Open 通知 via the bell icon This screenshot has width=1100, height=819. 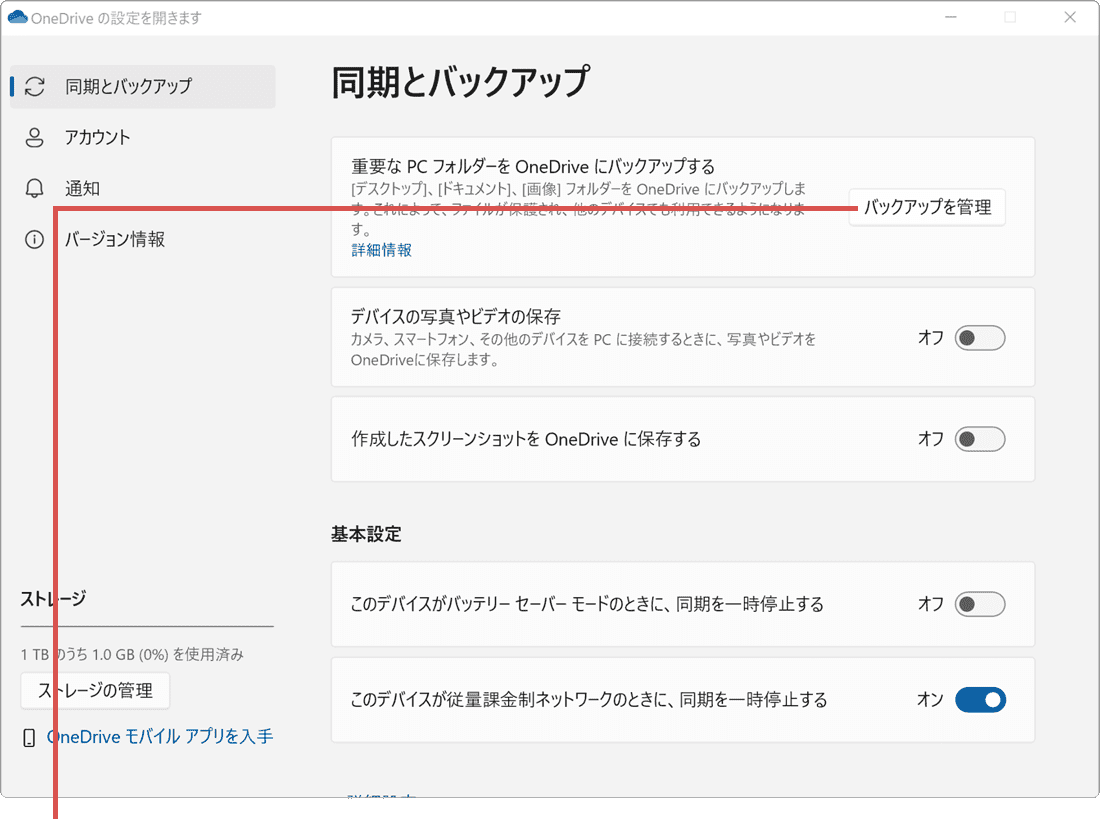pos(33,188)
